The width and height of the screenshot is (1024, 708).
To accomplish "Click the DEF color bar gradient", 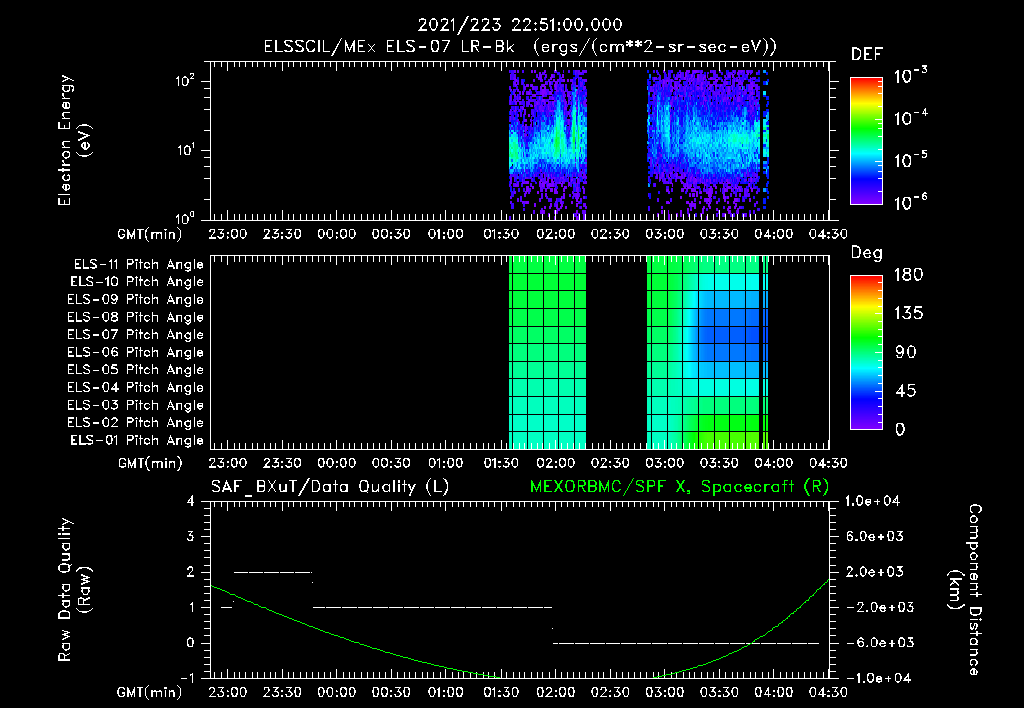I will tap(866, 141).
